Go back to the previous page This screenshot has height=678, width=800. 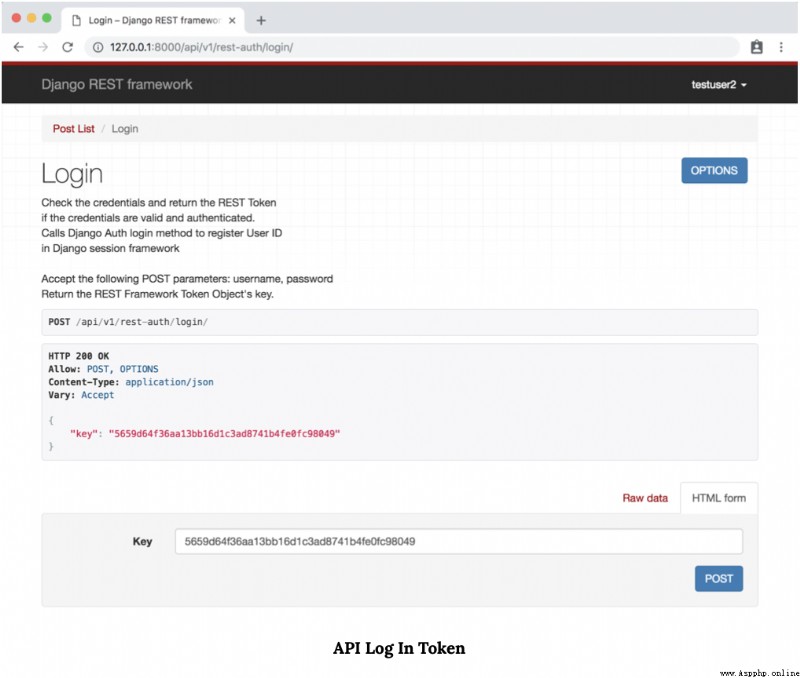[19, 47]
